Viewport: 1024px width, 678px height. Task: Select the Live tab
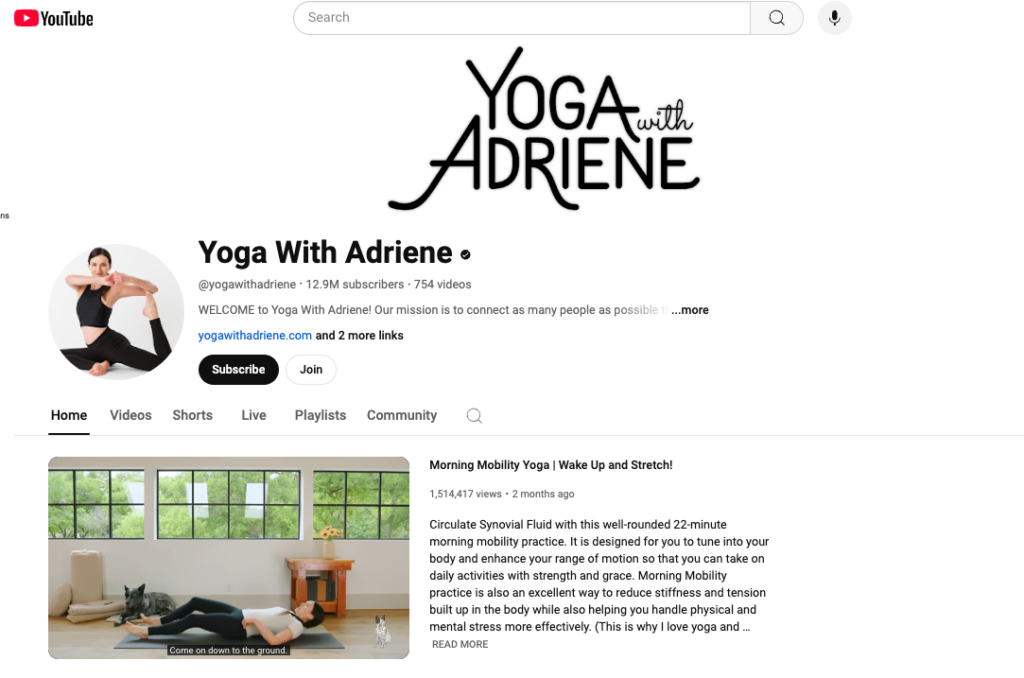pyautogui.click(x=253, y=415)
